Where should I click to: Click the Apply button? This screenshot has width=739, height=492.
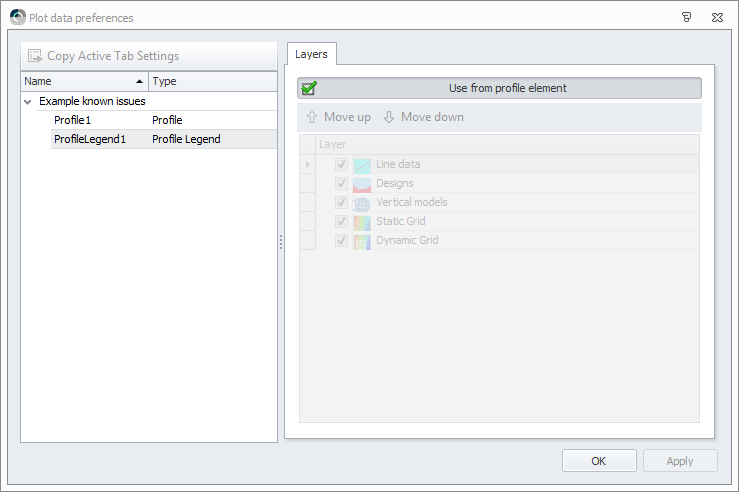tap(680, 461)
